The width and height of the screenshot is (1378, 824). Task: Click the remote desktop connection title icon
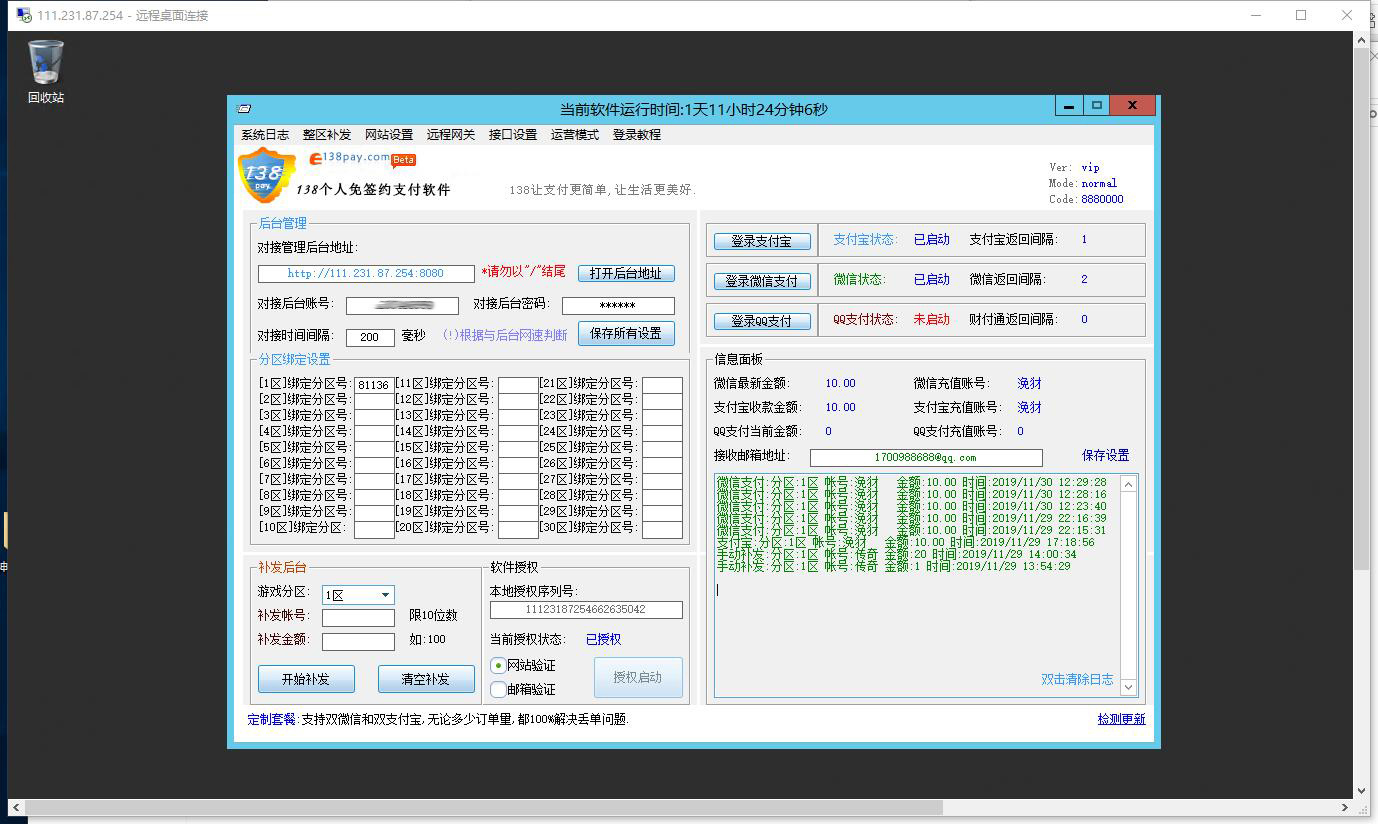24,15
